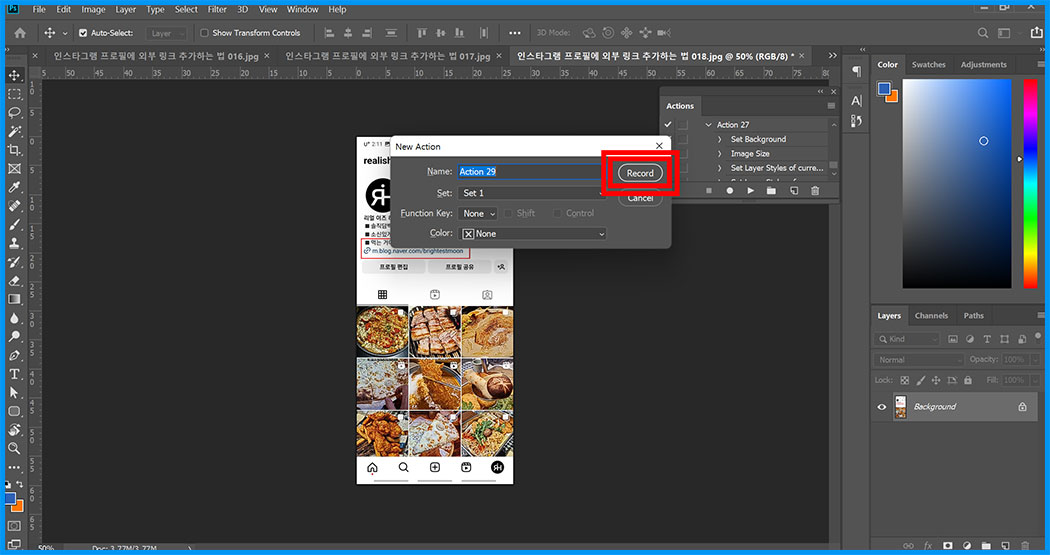Screen dimensions: 1050x555
Task: Select the Magic Wand tool
Action: click(14, 131)
